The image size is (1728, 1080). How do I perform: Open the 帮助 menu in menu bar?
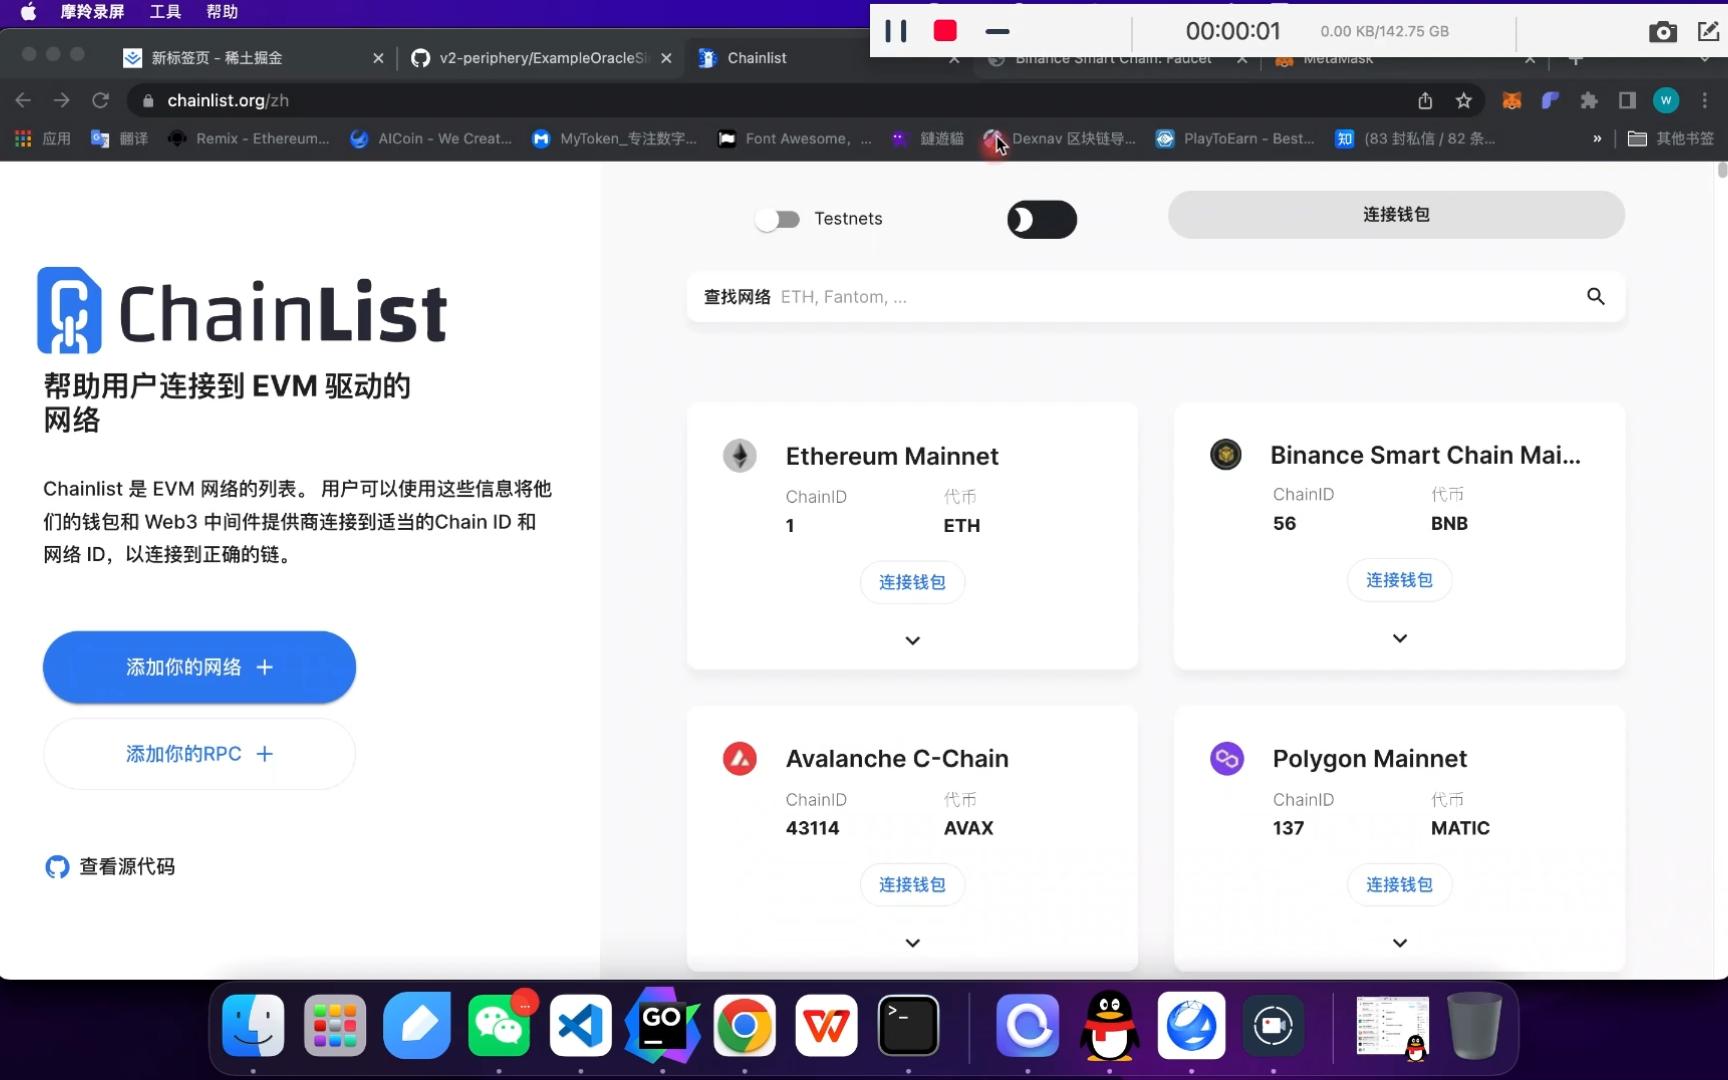(x=222, y=12)
